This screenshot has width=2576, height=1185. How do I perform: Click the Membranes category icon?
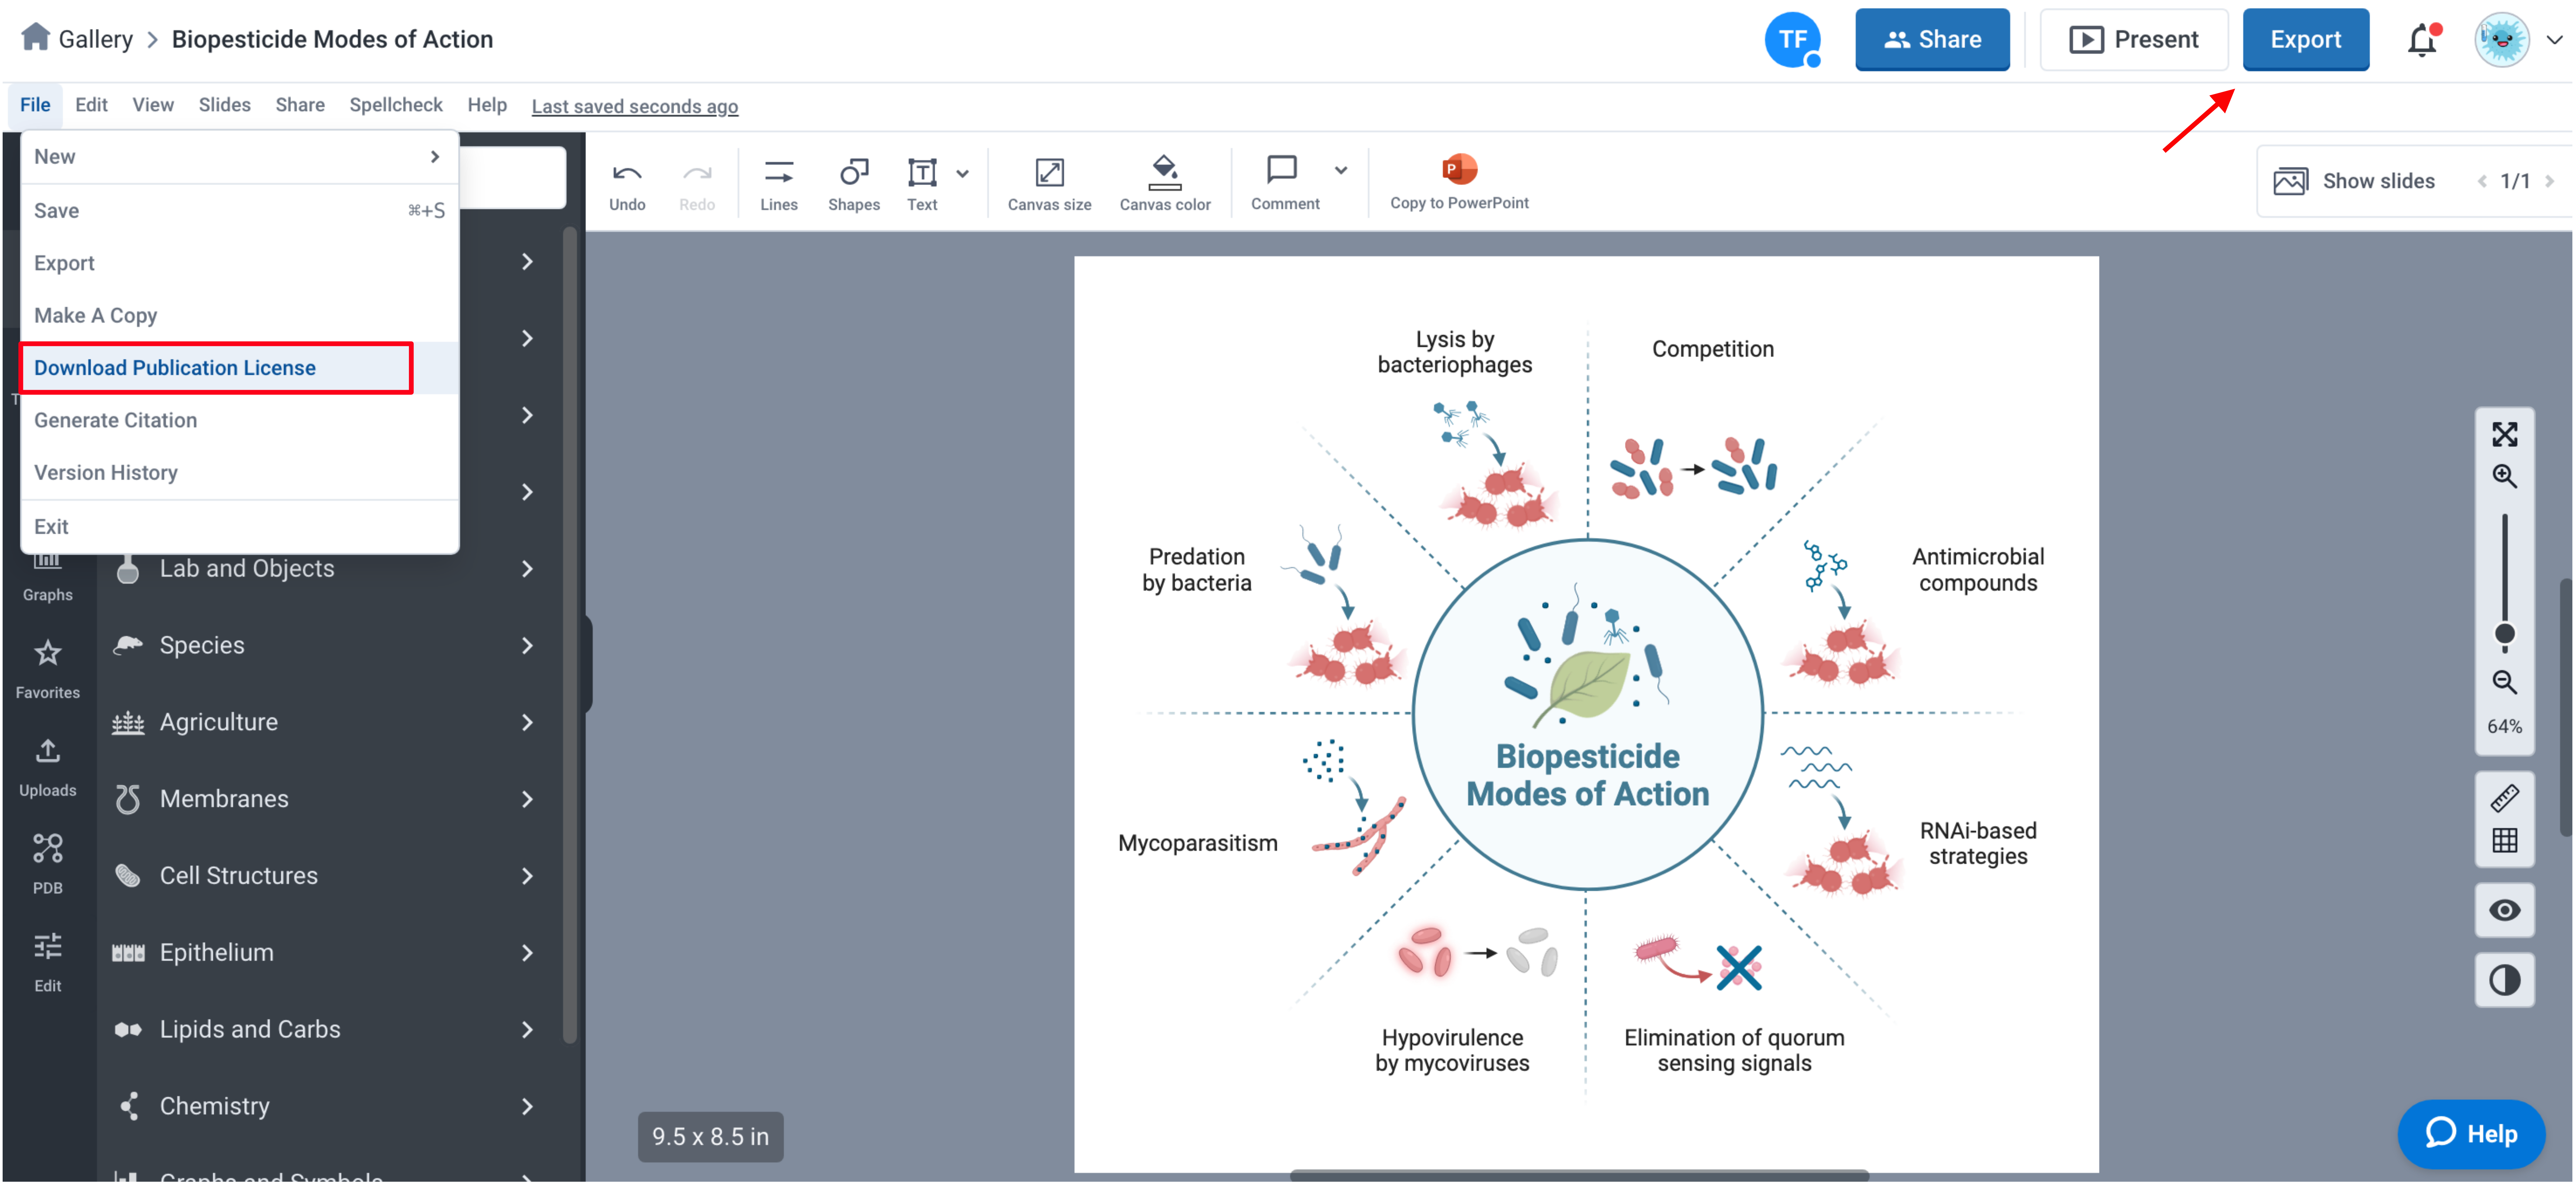(128, 799)
